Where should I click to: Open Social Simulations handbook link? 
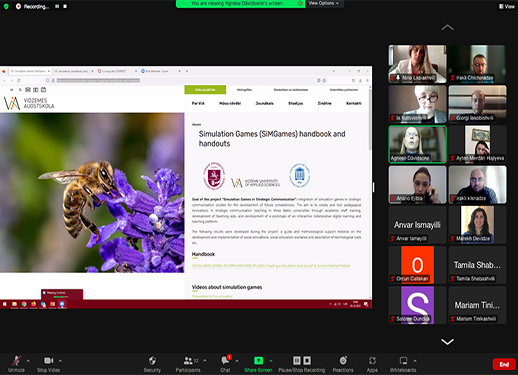pos(271,266)
